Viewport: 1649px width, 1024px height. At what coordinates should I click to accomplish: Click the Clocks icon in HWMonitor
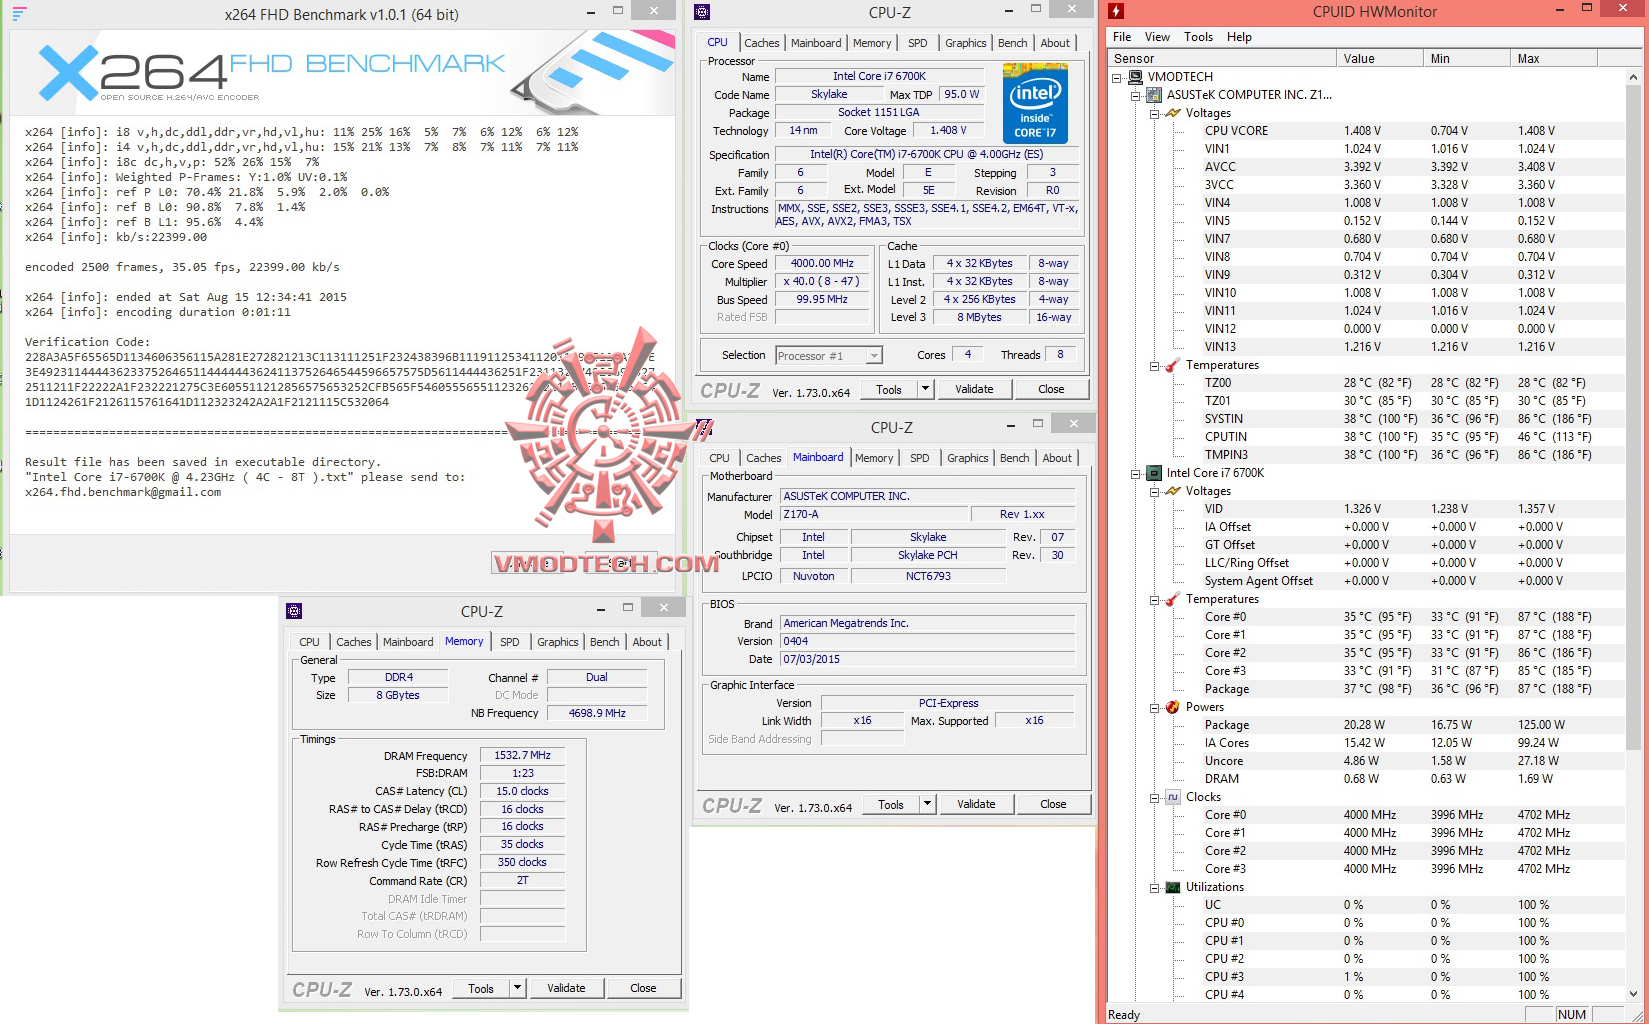point(1172,797)
